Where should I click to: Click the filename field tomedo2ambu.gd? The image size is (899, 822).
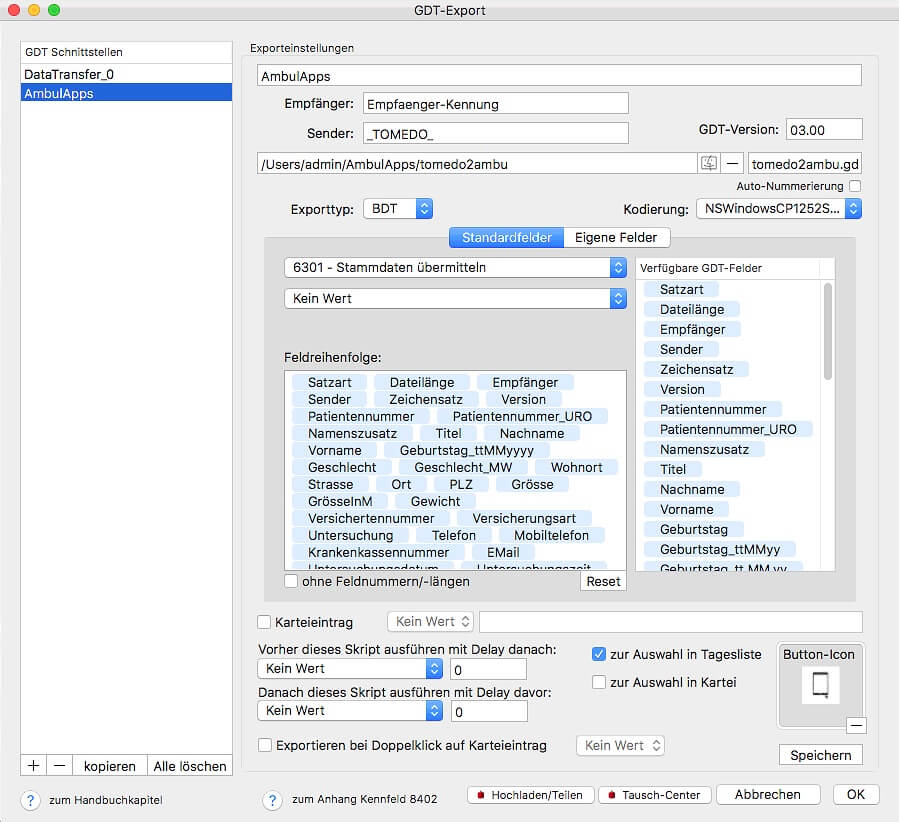pyautogui.click(x=805, y=164)
